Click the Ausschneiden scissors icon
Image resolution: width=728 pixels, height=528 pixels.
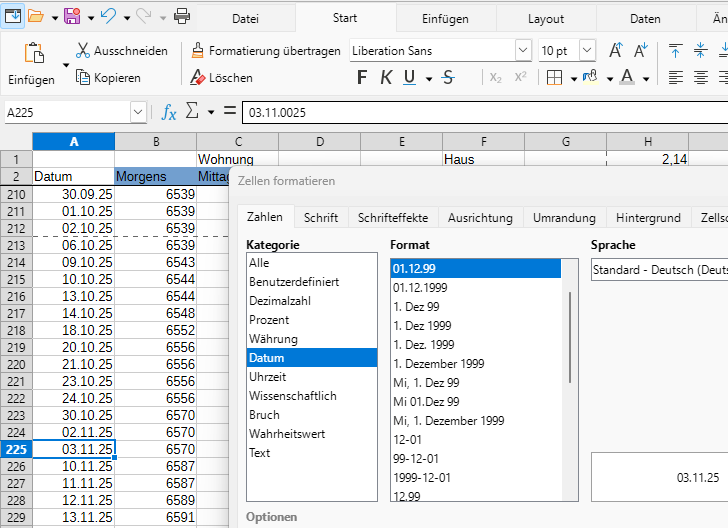(x=83, y=51)
